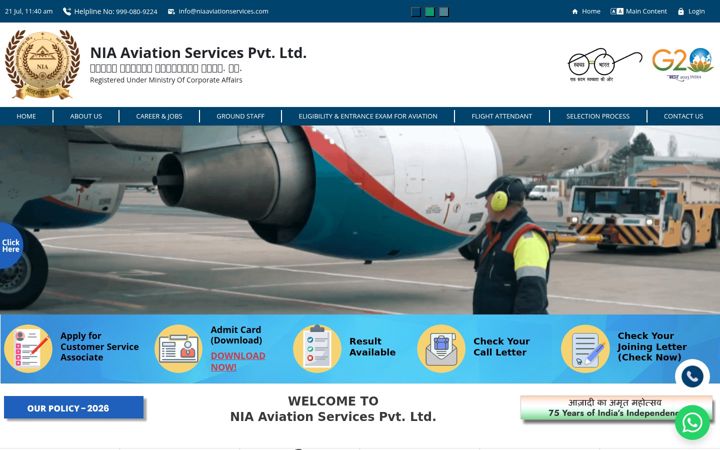This screenshot has width=720, height=450.
Task: Click the Call Letter envelope icon
Action: pyautogui.click(x=441, y=349)
